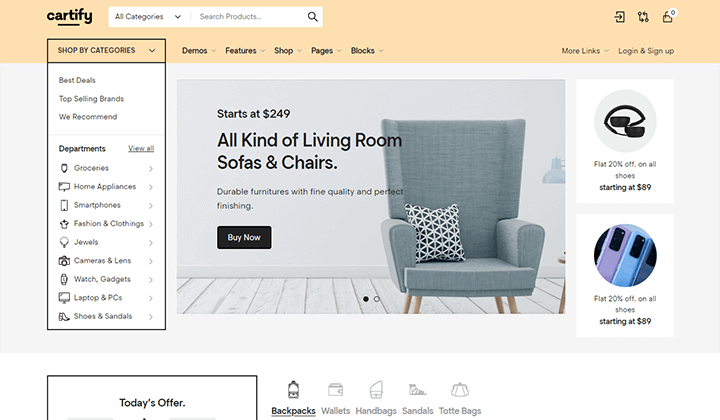Open Top Selling Brands link
Viewport: 720px width, 420px height.
coord(91,99)
